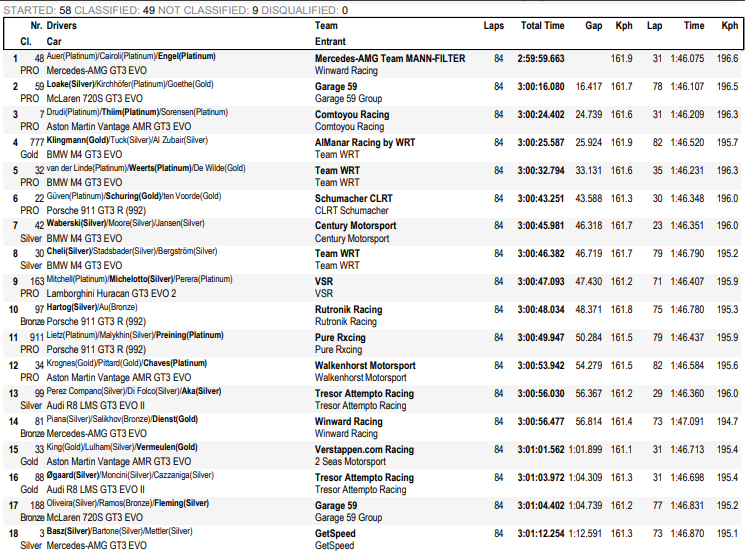Select best lap time 1:46.075
Image resolution: width=745 pixels, height=551 pixels.
click(x=687, y=58)
